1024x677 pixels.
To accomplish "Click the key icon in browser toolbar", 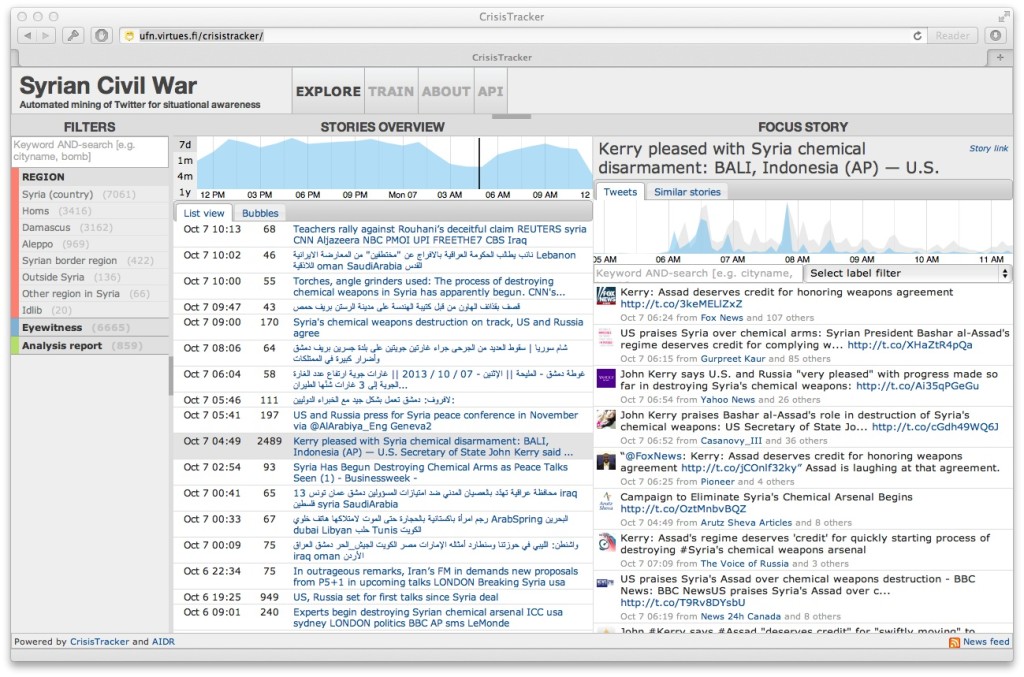I will (73, 36).
